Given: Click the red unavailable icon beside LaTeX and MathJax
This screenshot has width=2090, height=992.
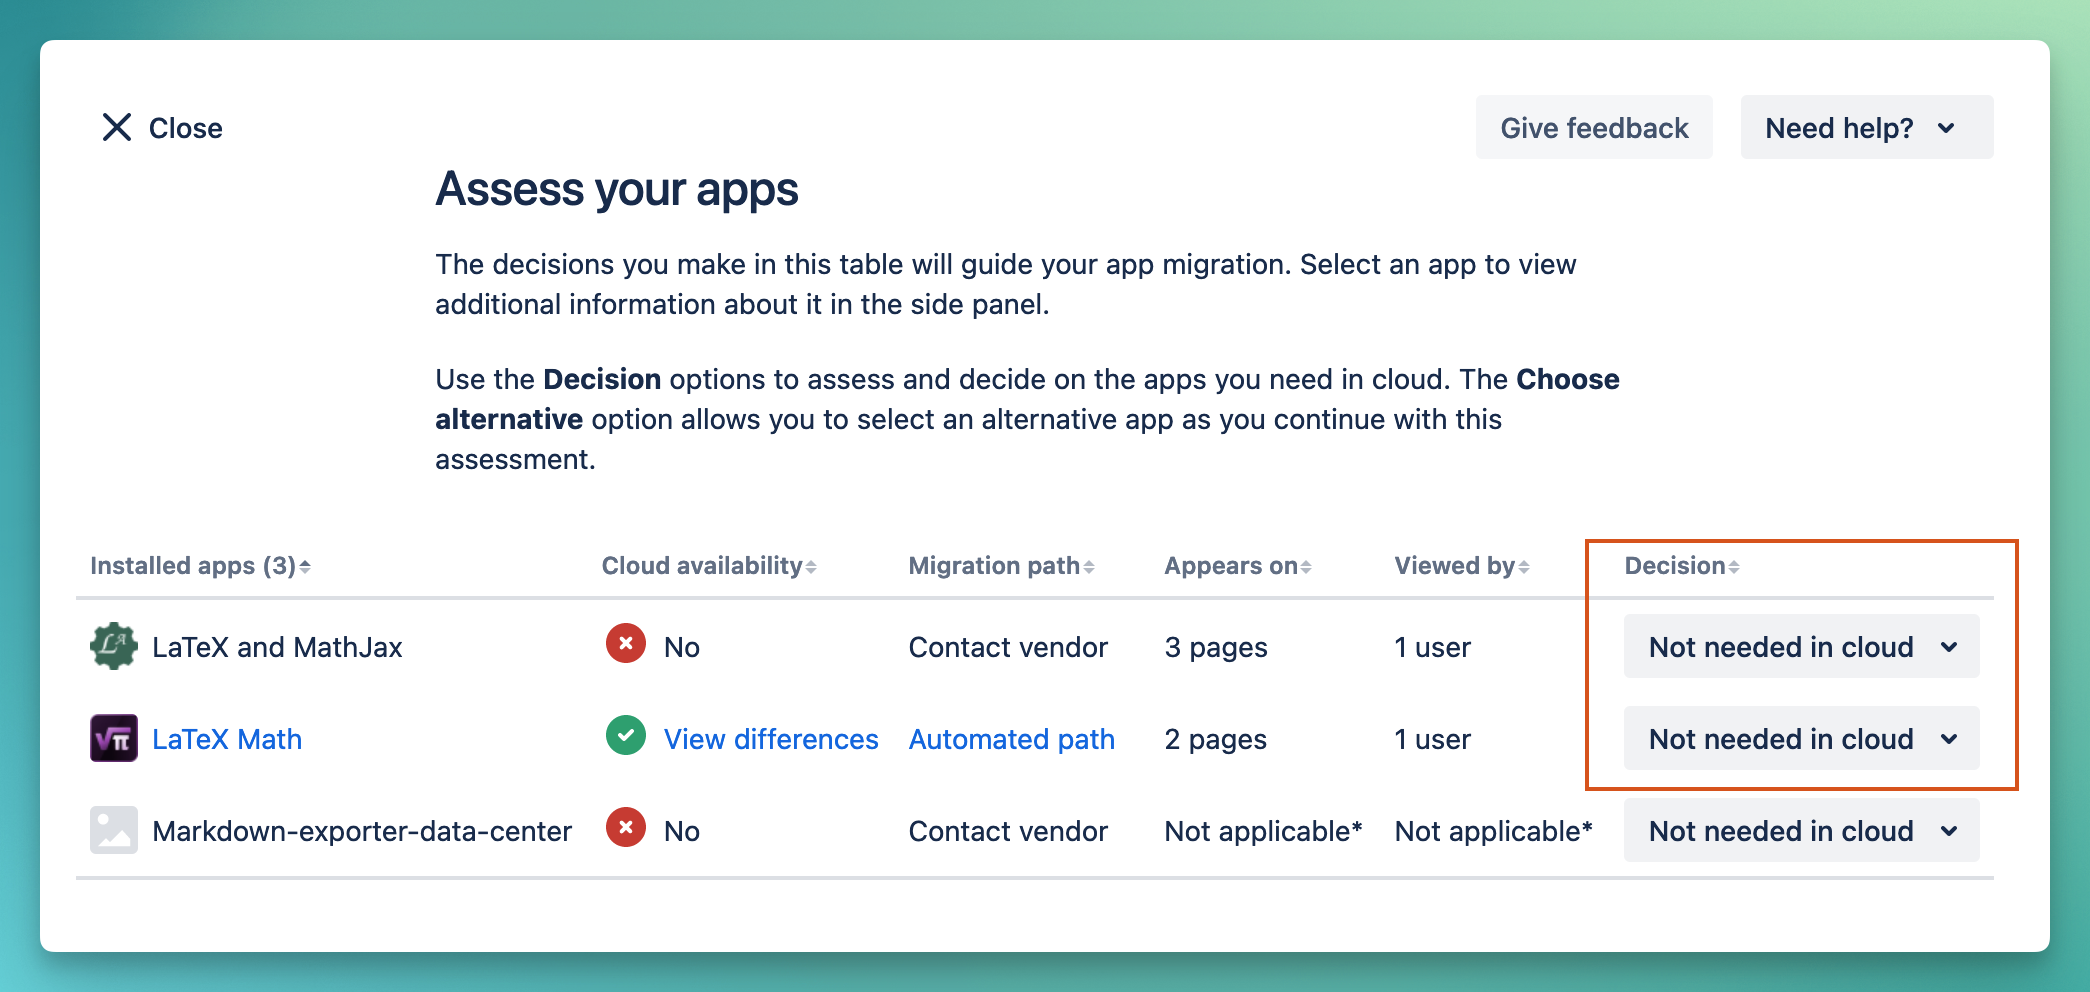Looking at the screenshot, I should pyautogui.click(x=625, y=645).
